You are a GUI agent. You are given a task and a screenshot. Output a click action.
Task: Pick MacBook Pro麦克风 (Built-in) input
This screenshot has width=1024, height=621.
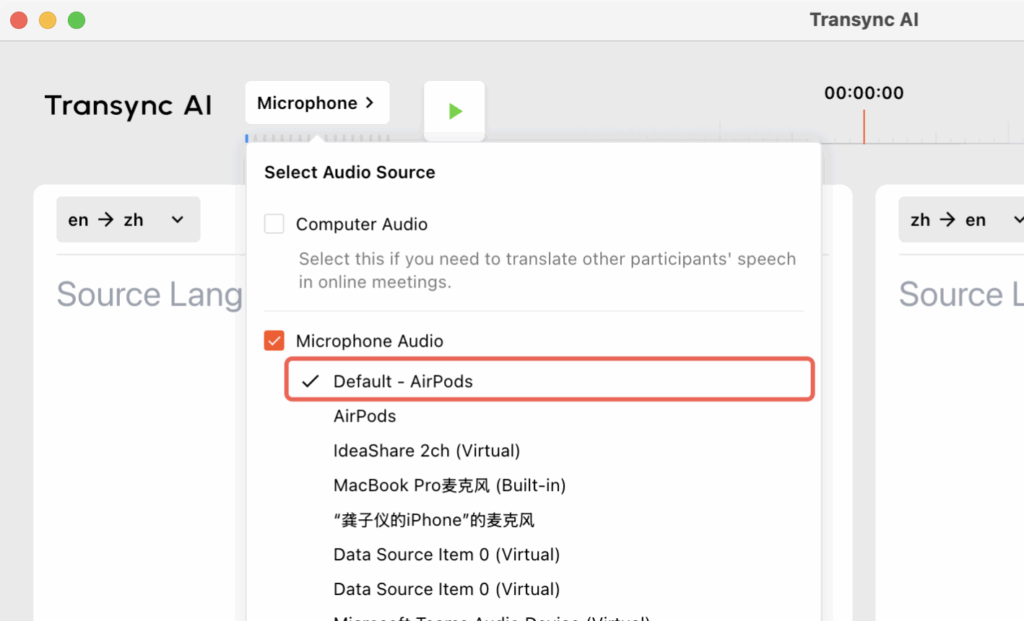[449, 486]
